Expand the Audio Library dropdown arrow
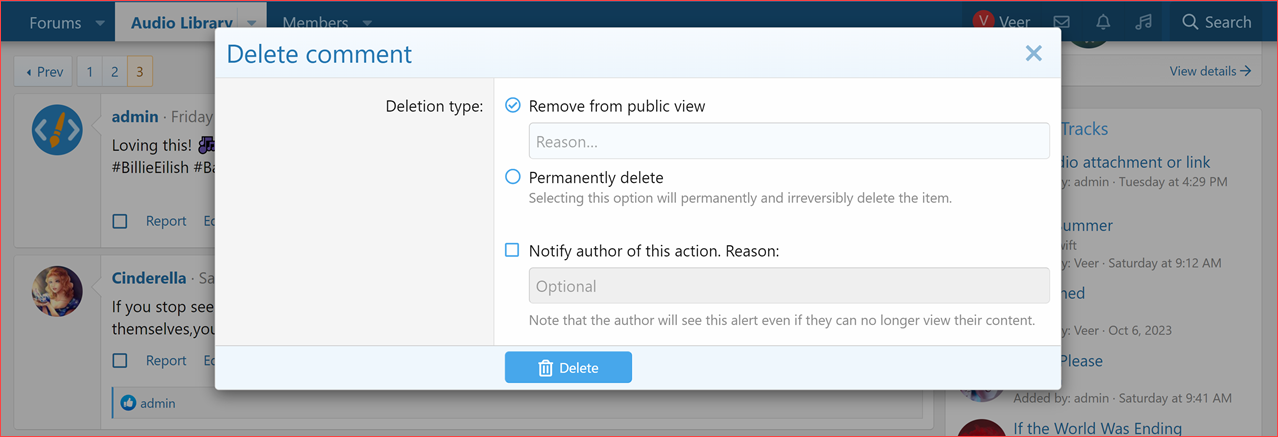This screenshot has width=1278, height=437. click(x=252, y=23)
